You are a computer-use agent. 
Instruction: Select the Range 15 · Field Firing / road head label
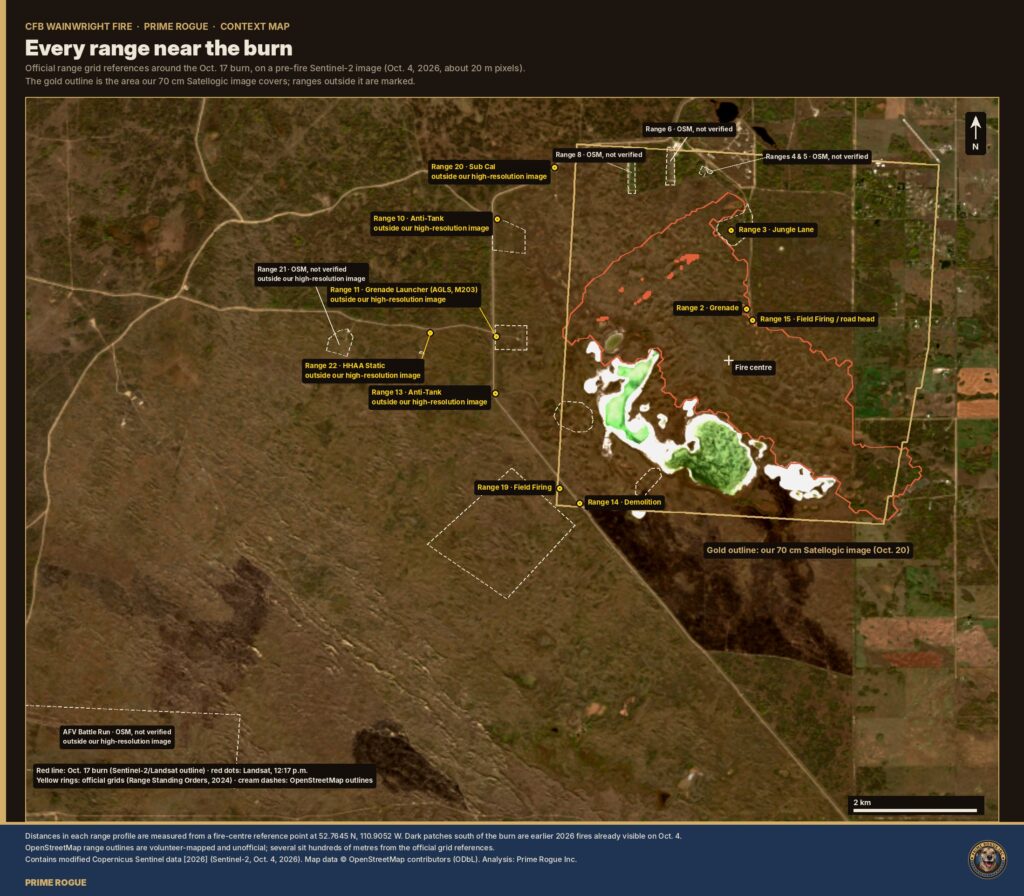(817, 319)
